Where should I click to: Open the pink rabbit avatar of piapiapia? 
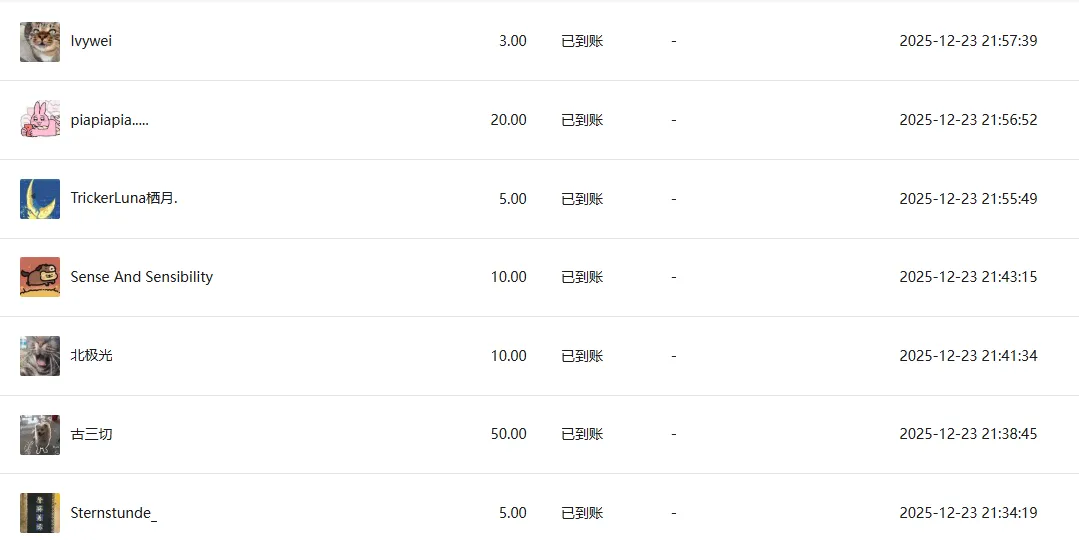coord(40,120)
